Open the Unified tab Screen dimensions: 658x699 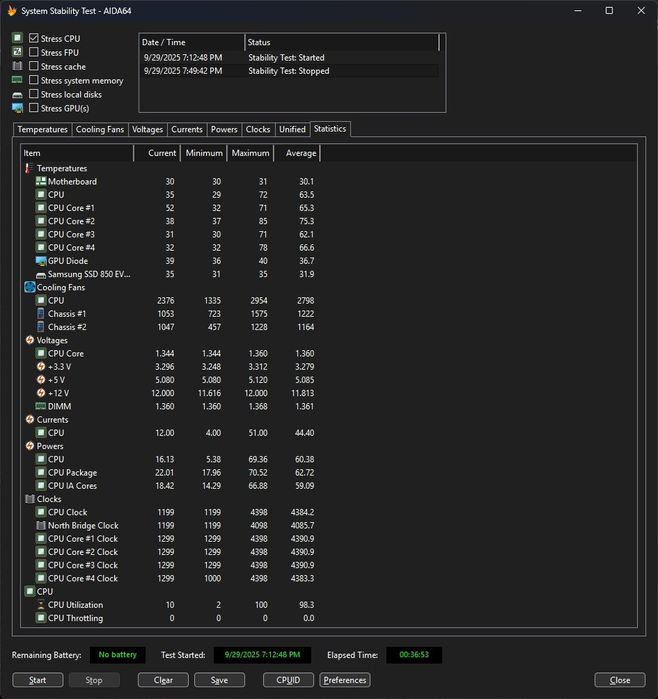(292, 129)
